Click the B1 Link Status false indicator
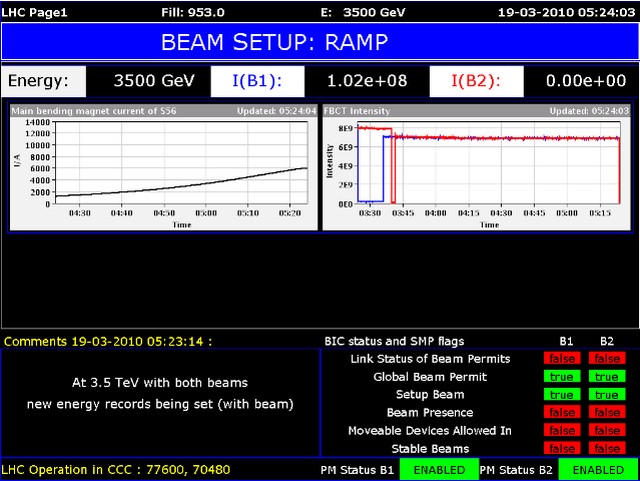Screen dimensions: 640x481 [x=562, y=359]
